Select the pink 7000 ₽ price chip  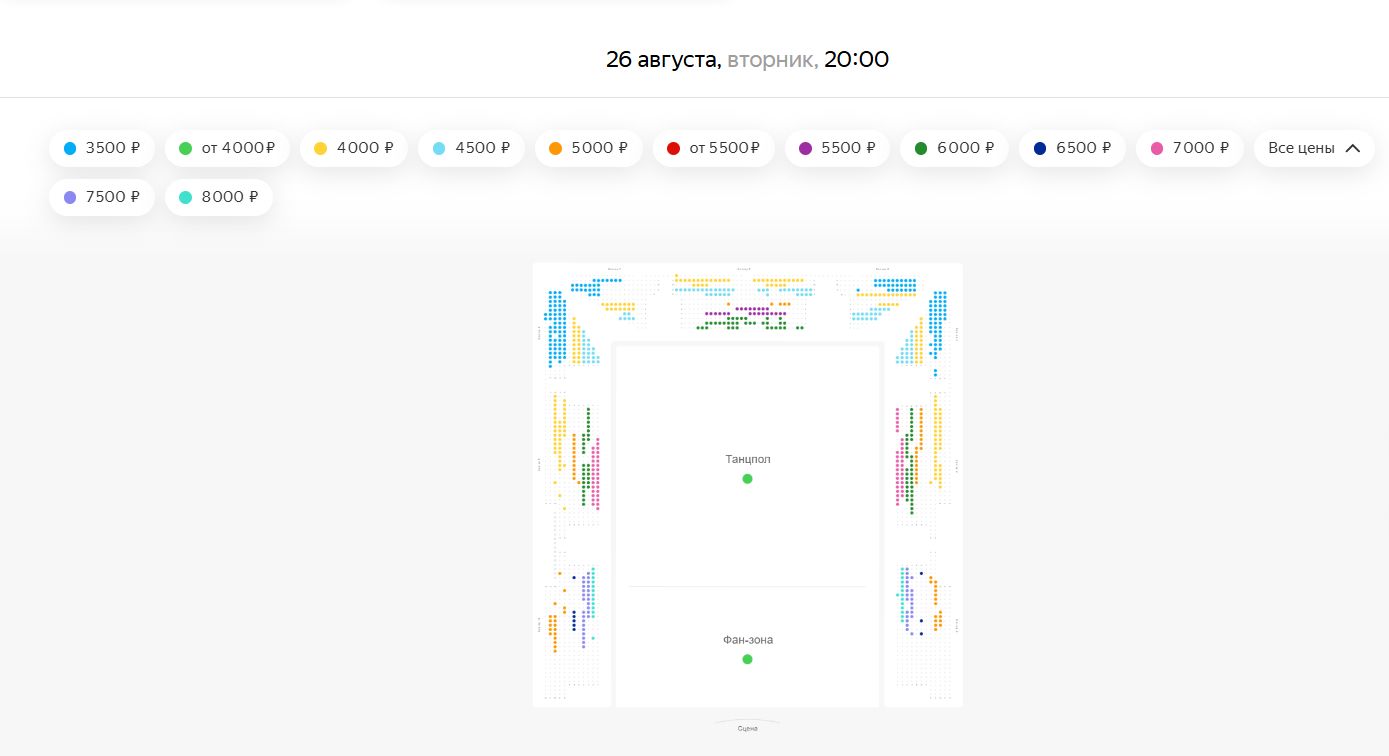click(x=1189, y=148)
